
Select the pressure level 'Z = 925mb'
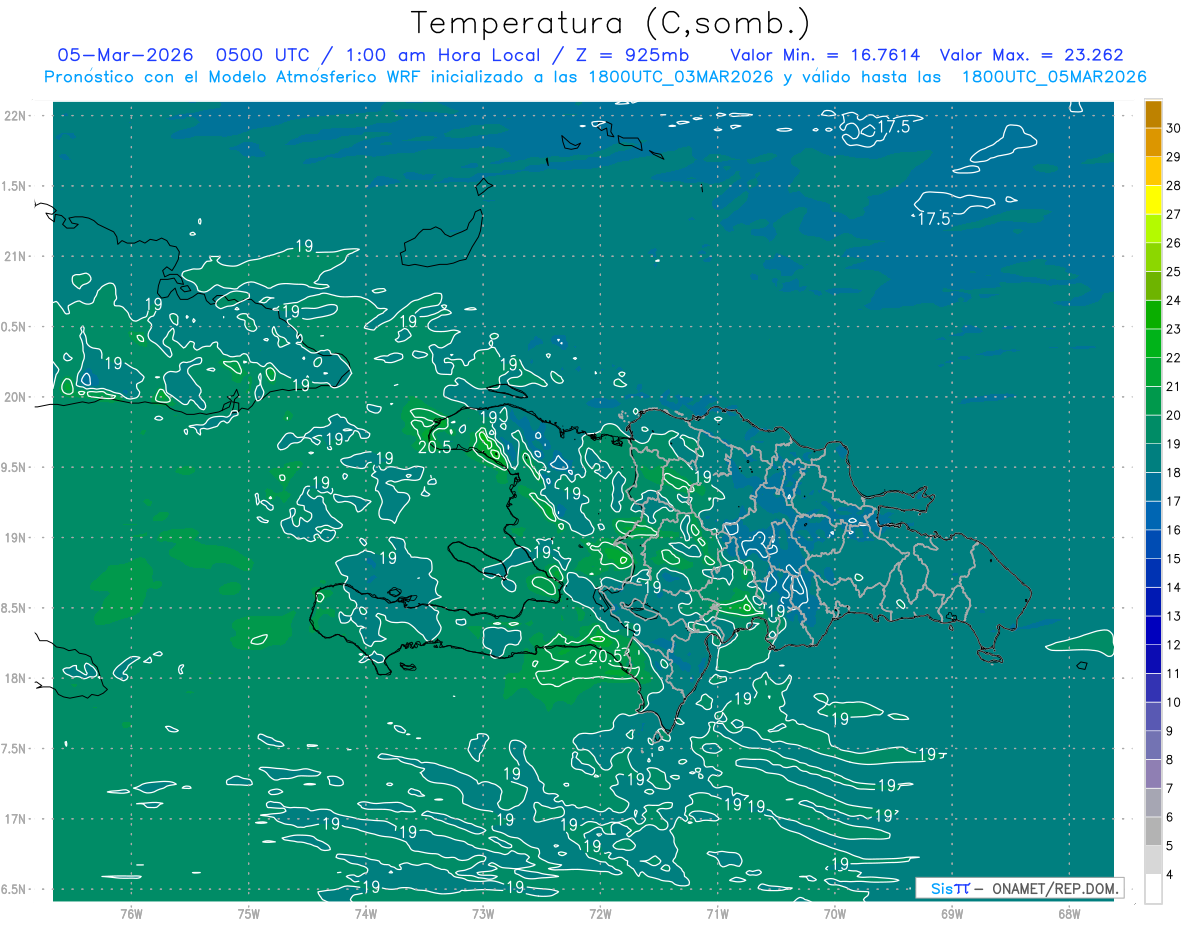[631, 55]
